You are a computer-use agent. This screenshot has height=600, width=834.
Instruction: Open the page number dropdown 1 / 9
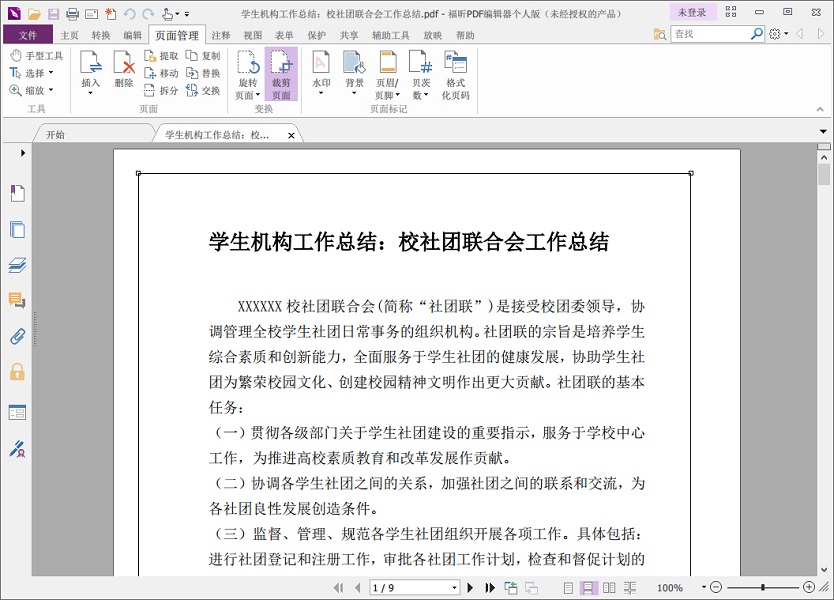pos(454,588)
